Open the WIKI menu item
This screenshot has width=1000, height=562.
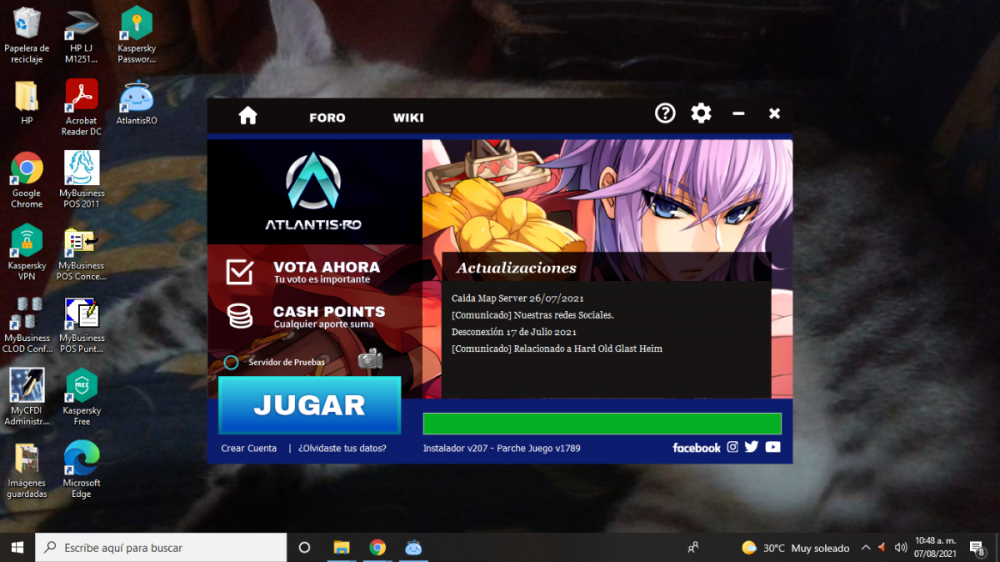[408, 118]
